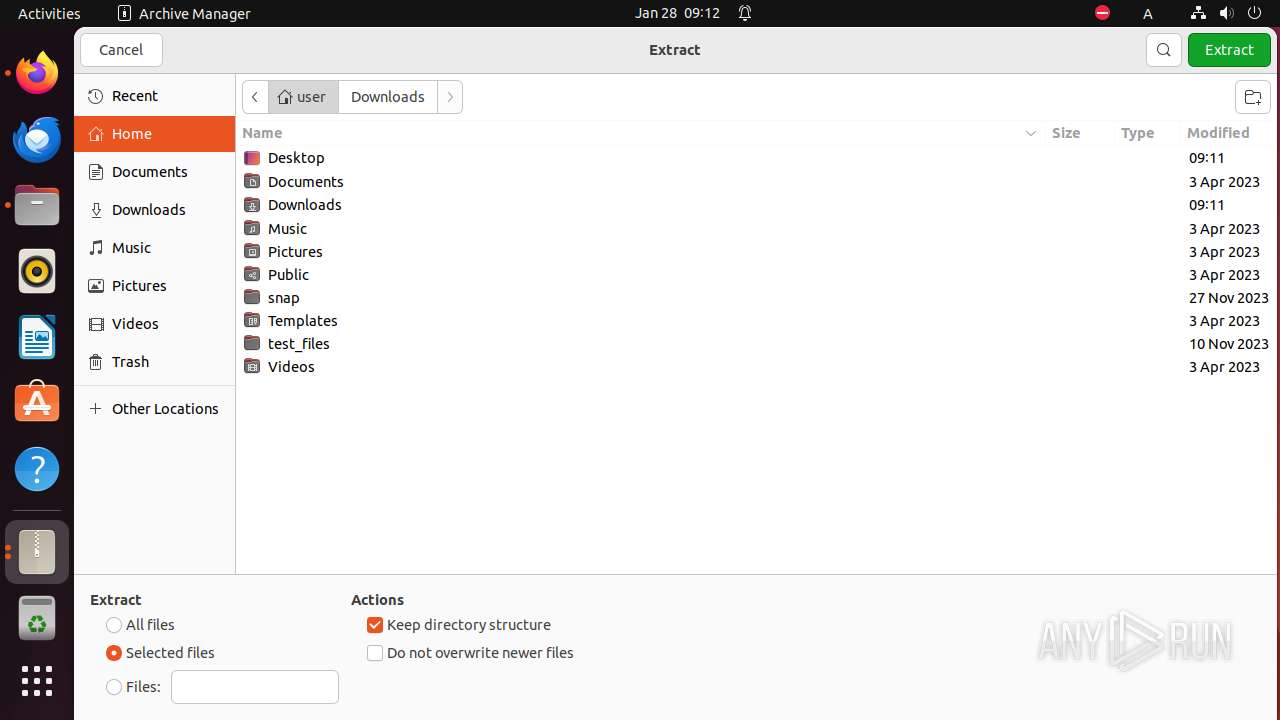Open Downloads in the sidebar

pos(154,210)
